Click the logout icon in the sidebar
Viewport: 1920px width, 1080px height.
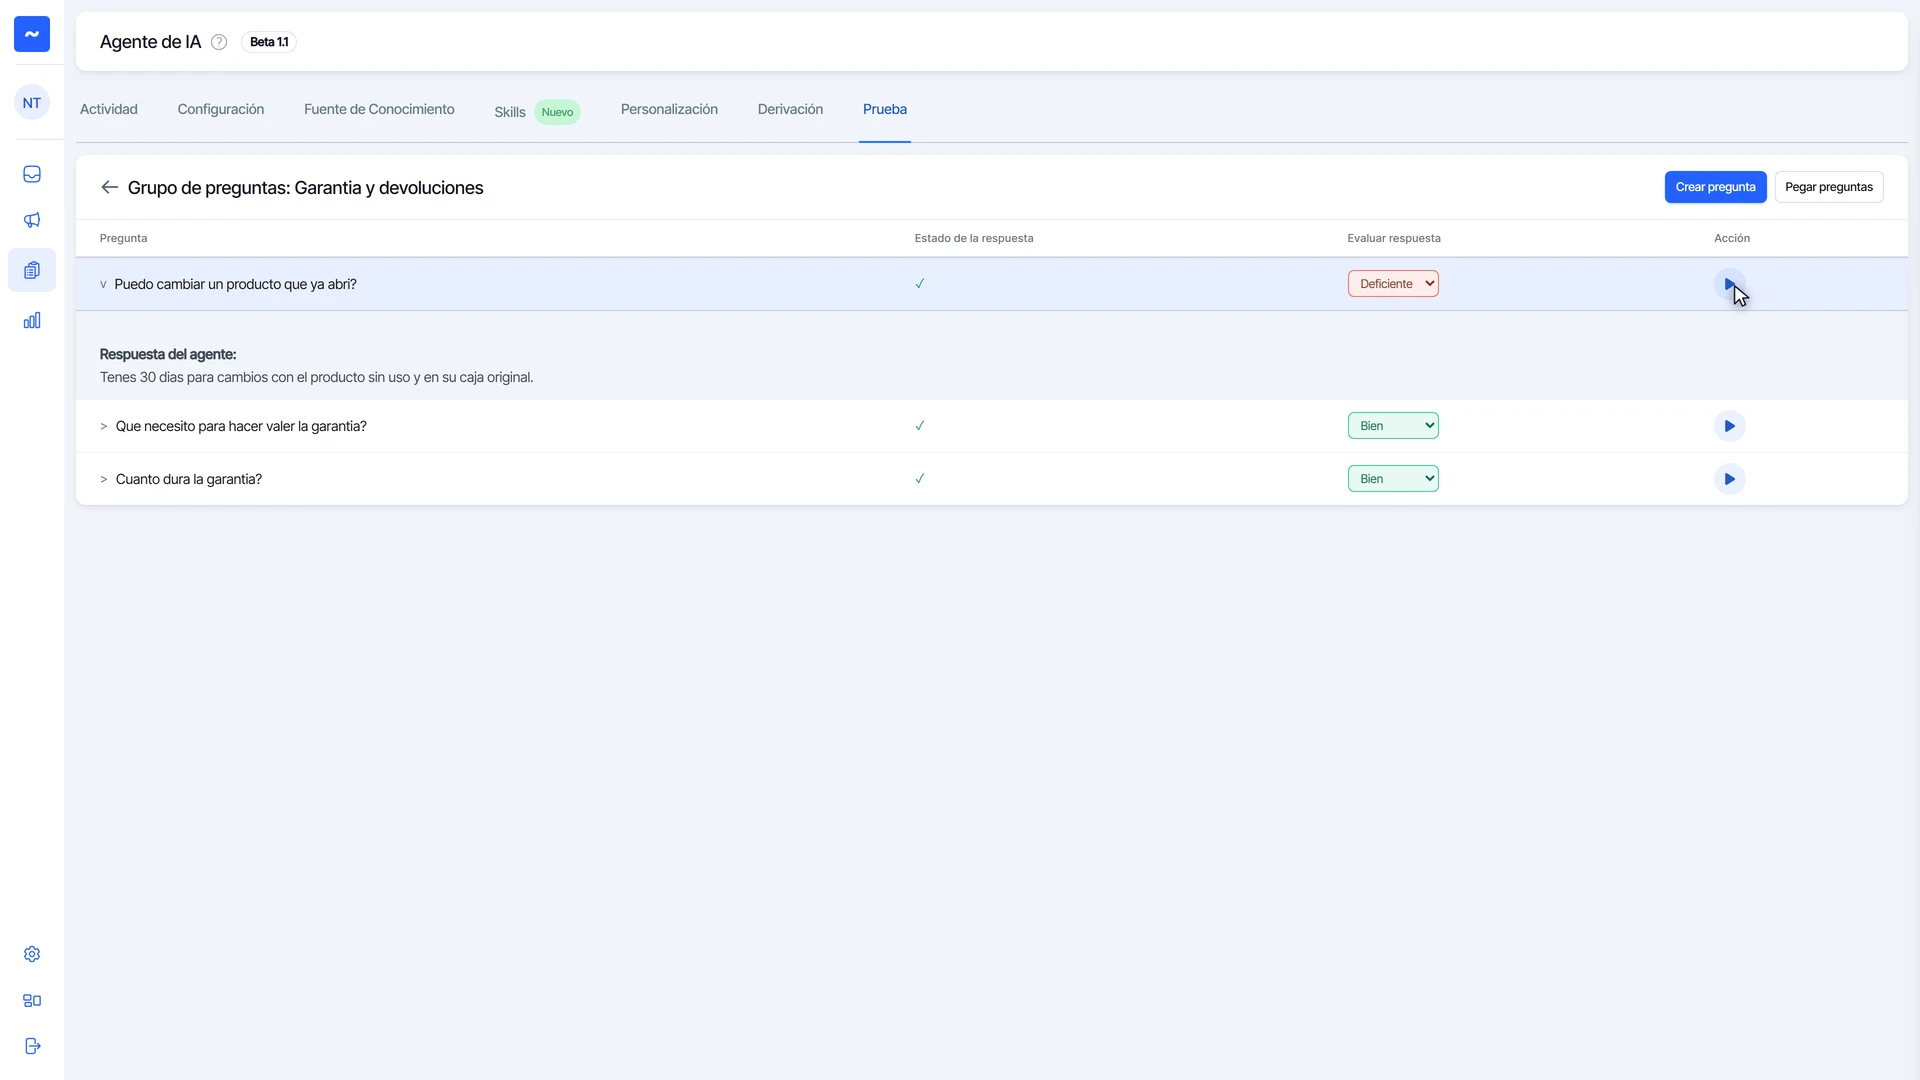(x=32, y=1046)
